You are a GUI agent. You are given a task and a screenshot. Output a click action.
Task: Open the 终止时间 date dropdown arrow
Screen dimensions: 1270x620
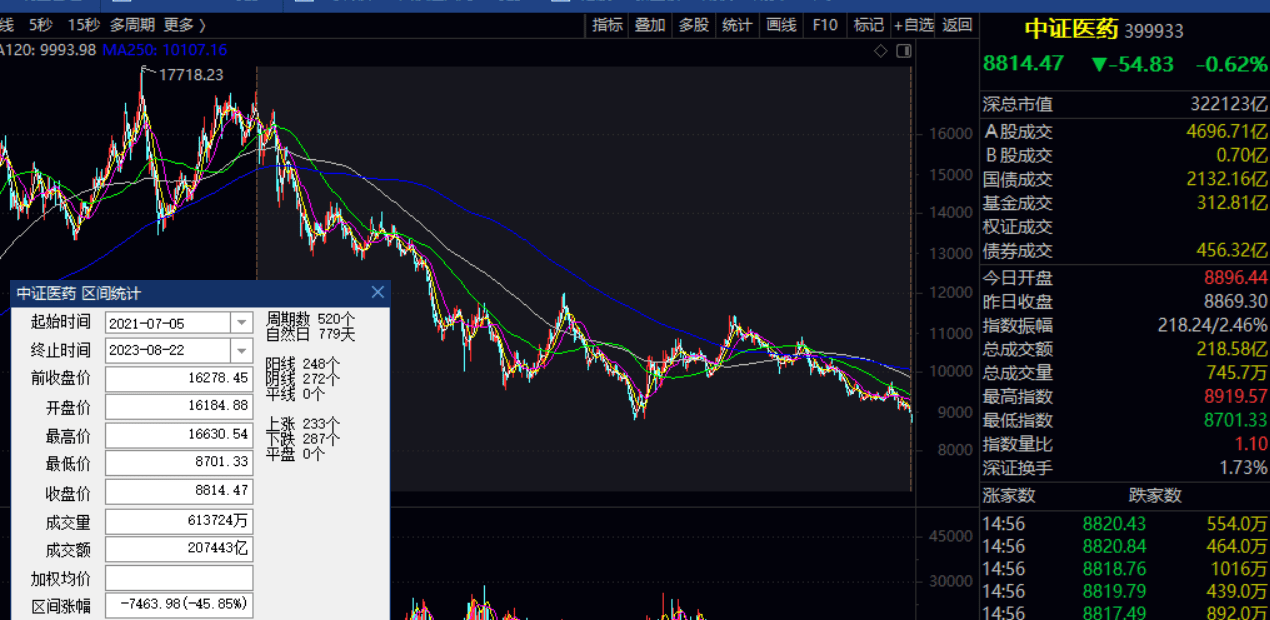pyautogui.click(x=241, y=350)
